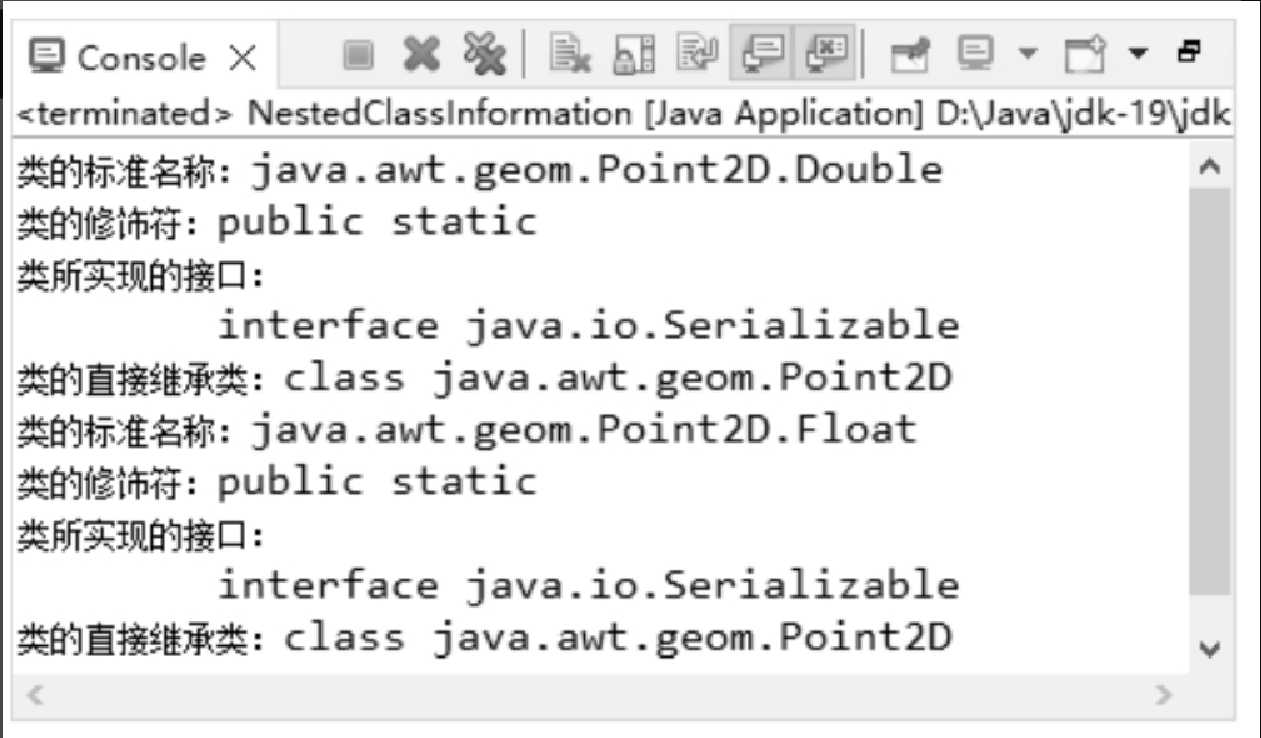1261x738 pixels.
Task: Click the vertical scrollbar down arrow
Action: 1210,649
